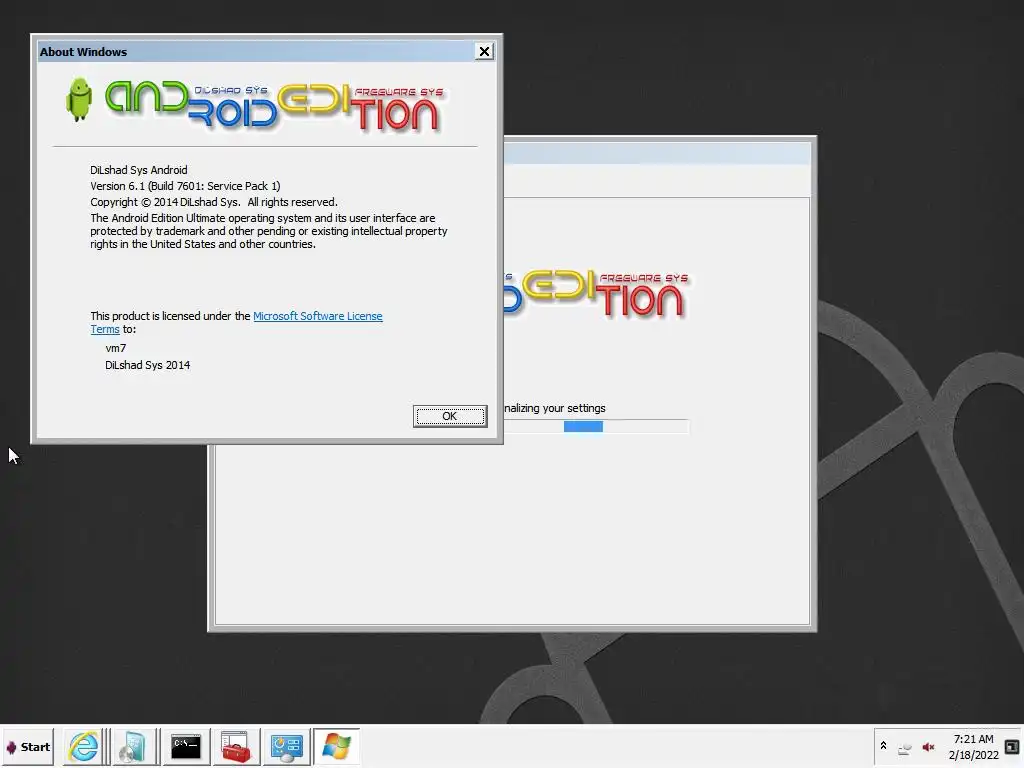Show hidden tray icons arrow
Screen dimensions: 1024x768
coord(883,746)
